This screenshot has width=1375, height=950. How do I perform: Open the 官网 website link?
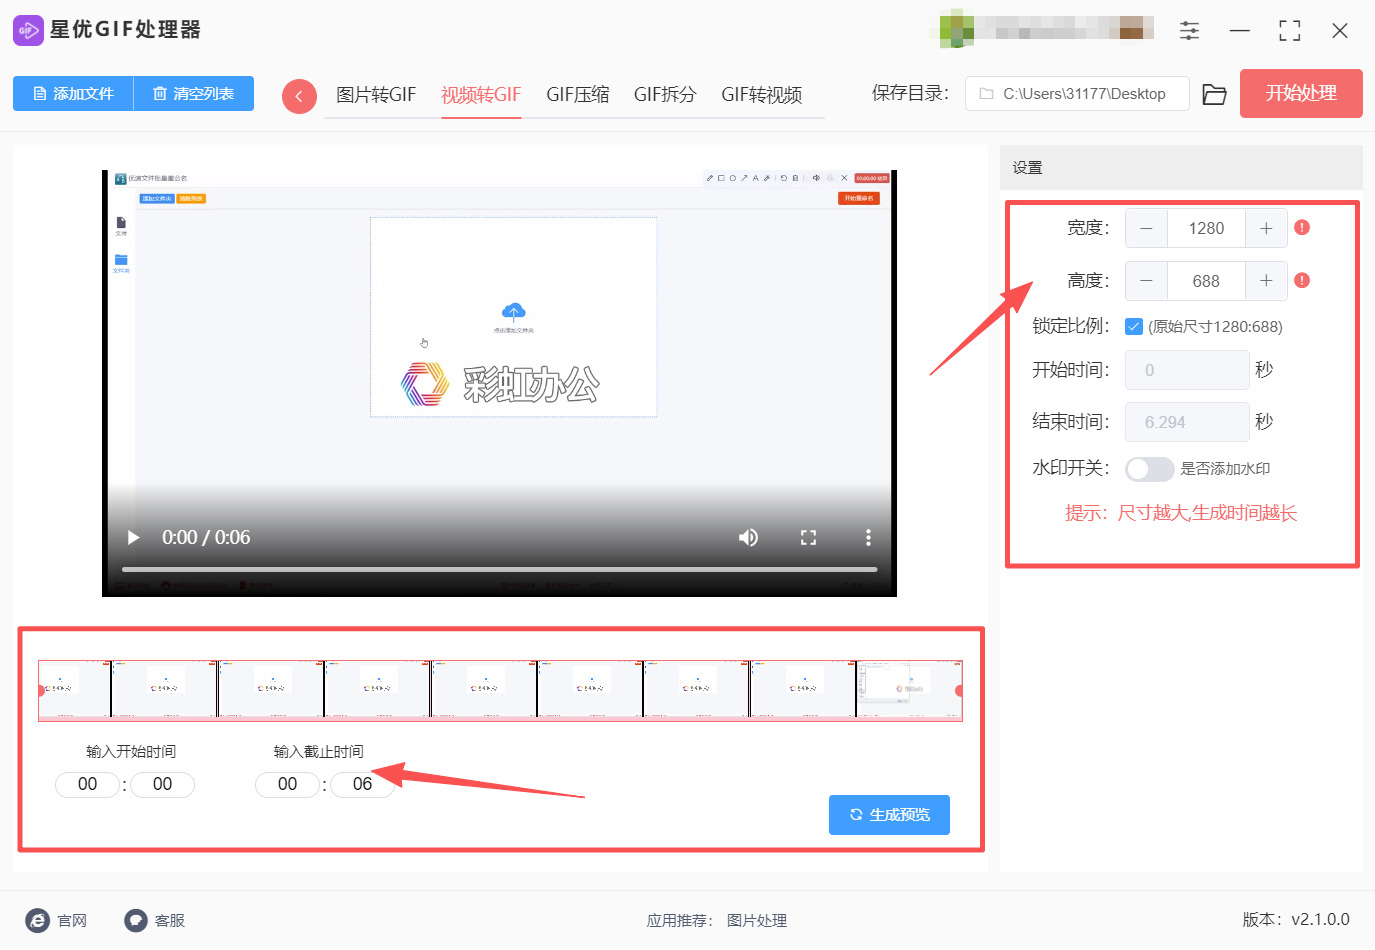[57, 921]
